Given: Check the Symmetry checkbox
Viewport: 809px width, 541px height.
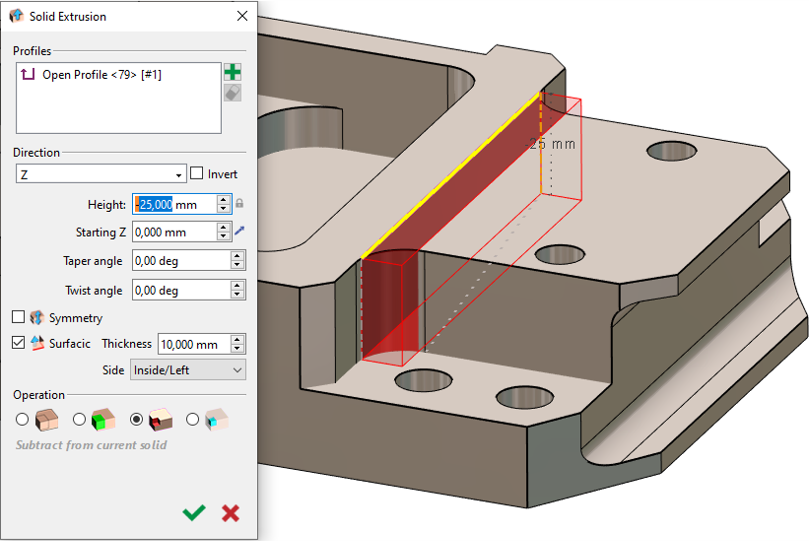Looking at the screenshot, I should pyautogui.click(x=18, y=318).
